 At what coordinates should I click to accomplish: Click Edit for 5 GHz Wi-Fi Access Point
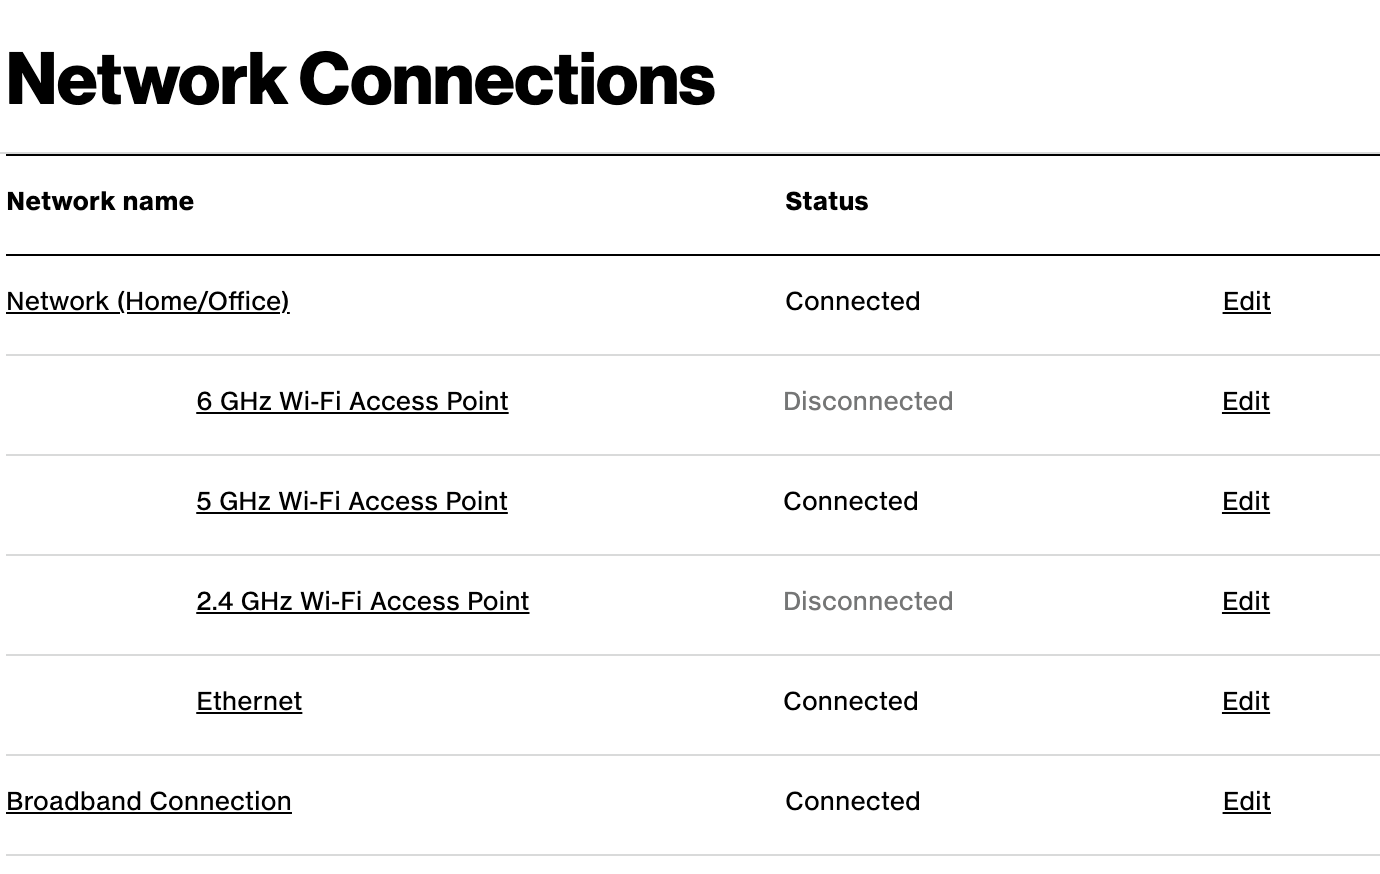(1246, 501)
